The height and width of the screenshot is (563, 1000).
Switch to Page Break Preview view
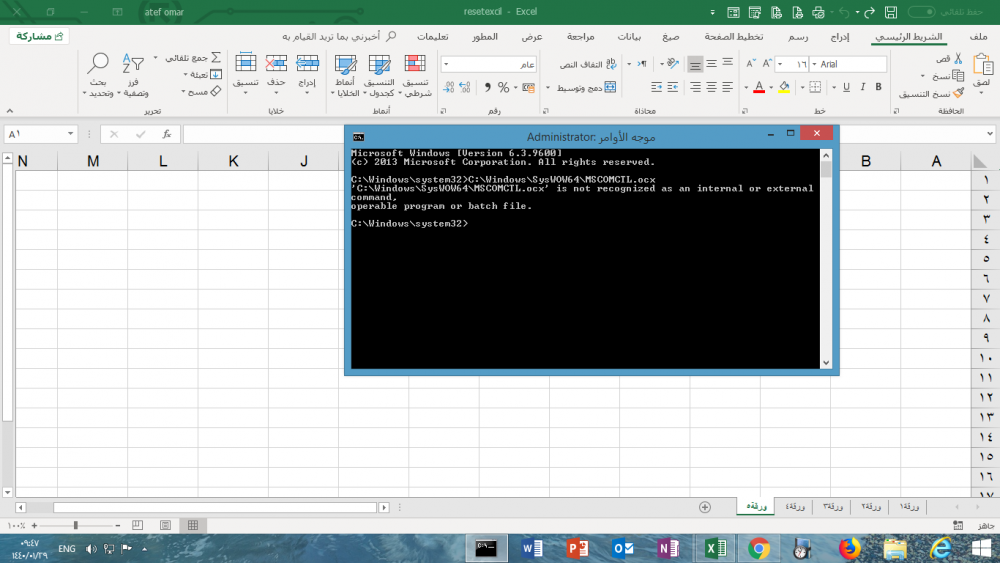point(137,525)
